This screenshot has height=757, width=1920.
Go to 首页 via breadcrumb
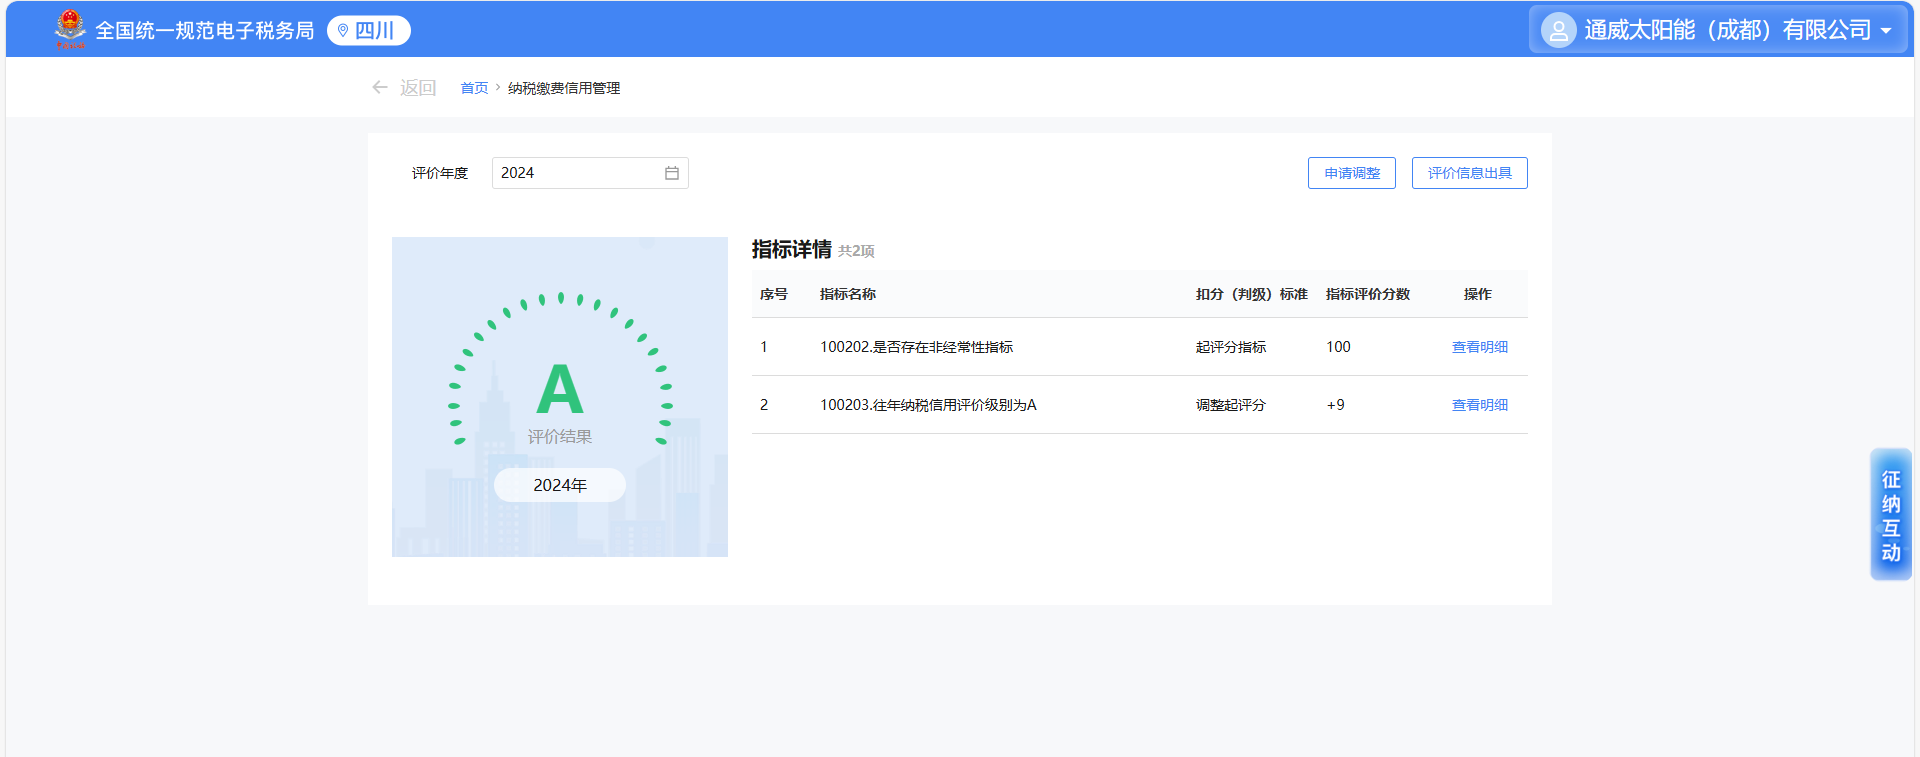474,88
